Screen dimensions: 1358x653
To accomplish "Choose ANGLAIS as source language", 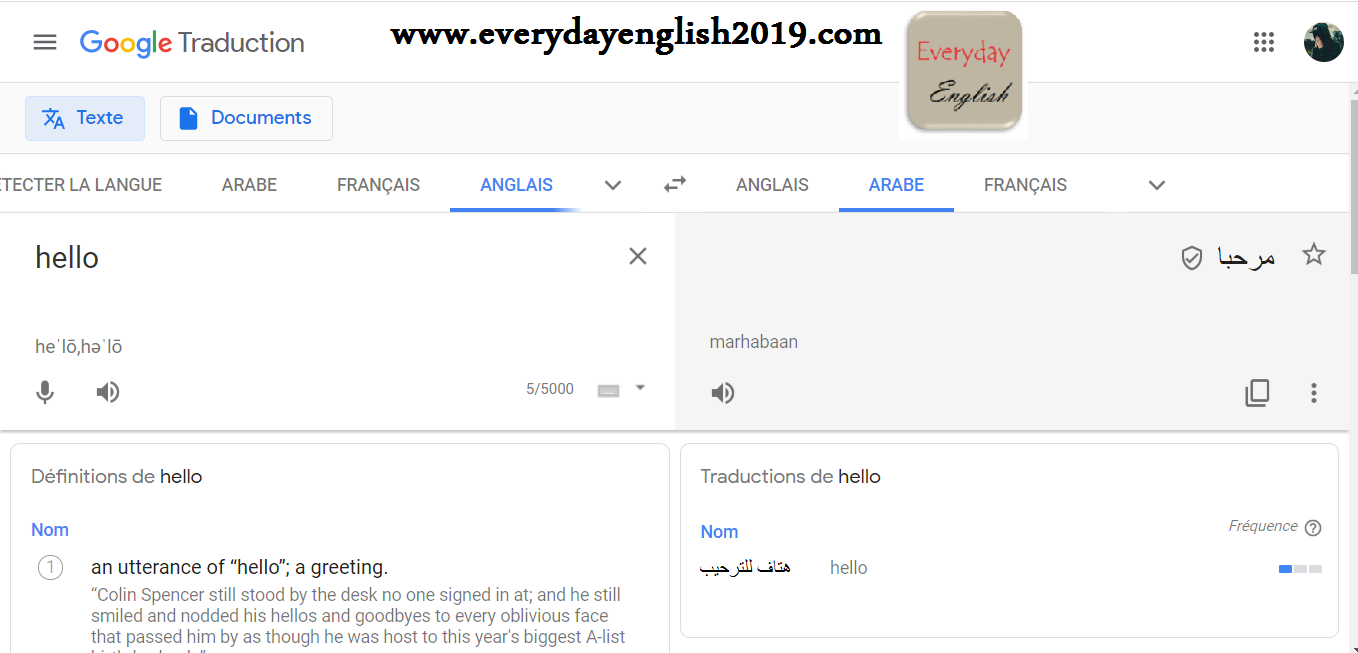I will click(516, 185).
